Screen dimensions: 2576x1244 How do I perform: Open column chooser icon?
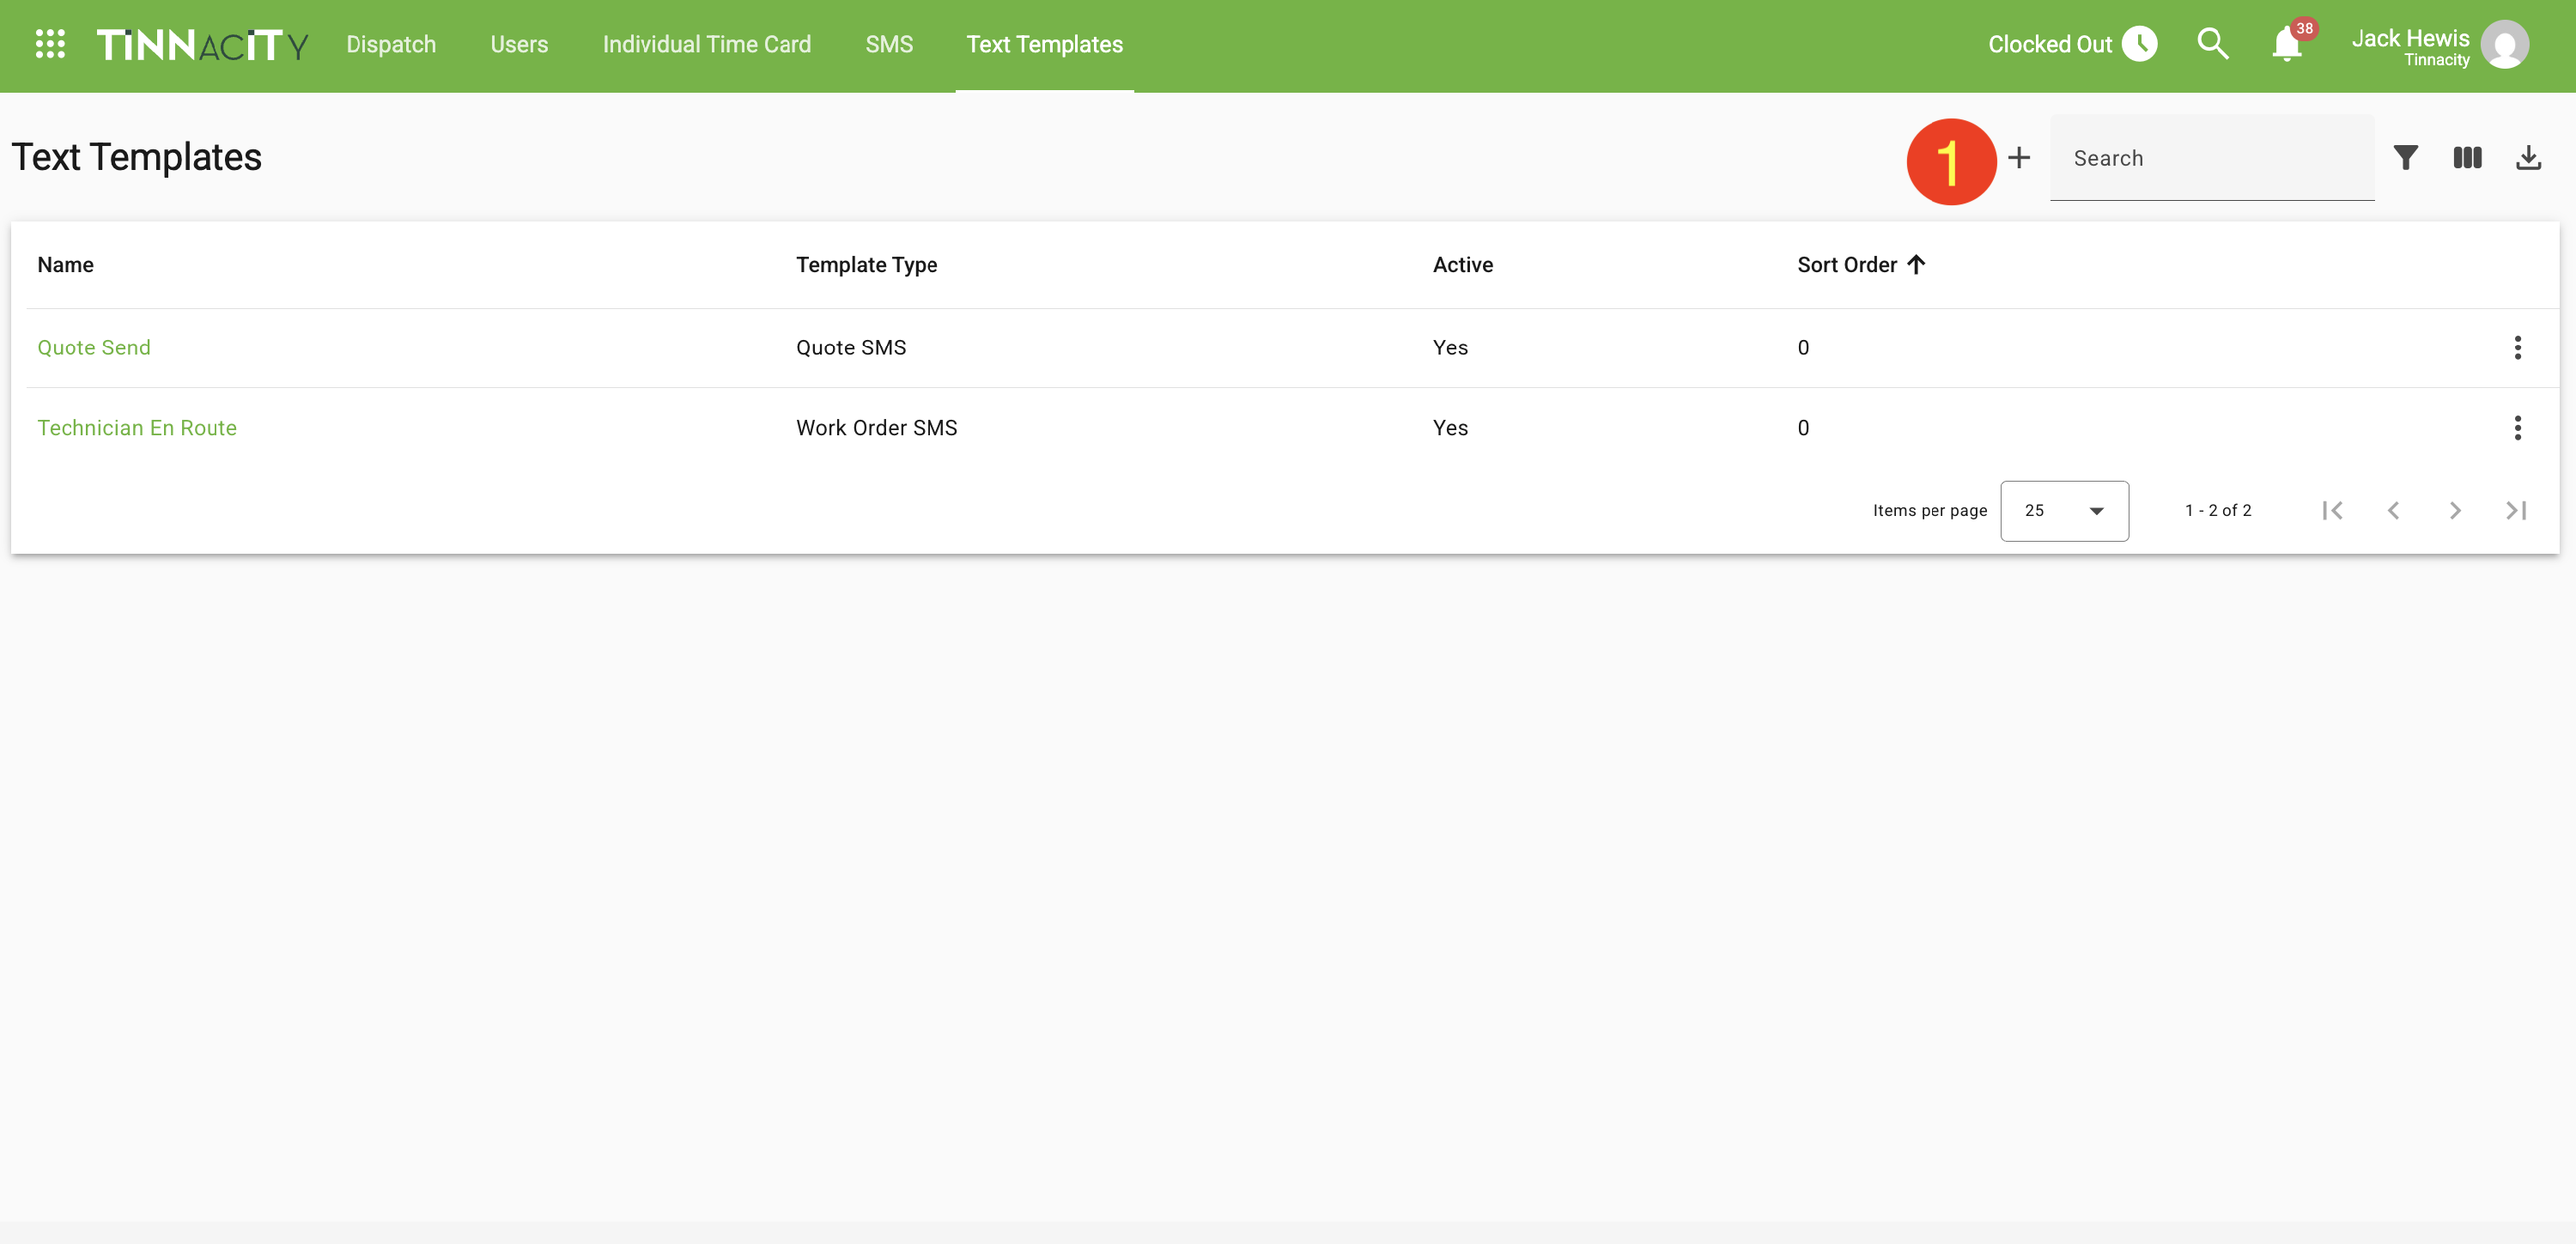[2467, 158]
